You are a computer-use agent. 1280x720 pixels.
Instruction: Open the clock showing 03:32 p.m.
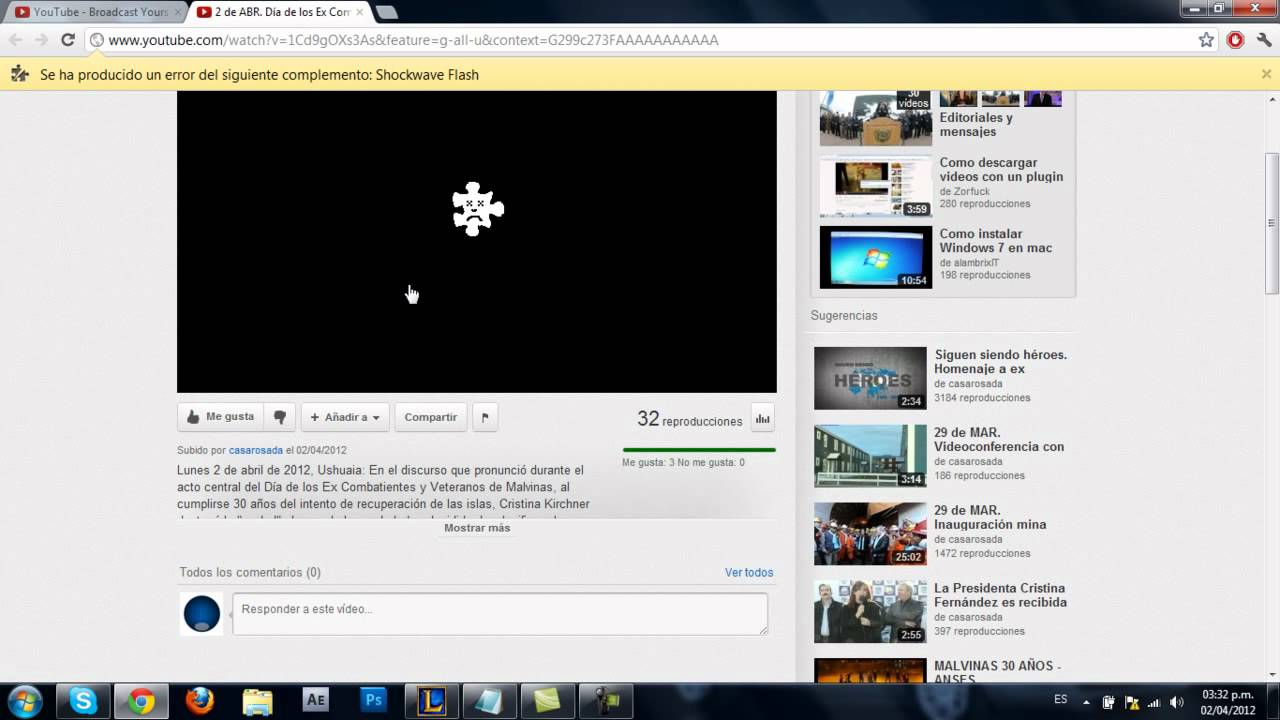(1228, 702)
